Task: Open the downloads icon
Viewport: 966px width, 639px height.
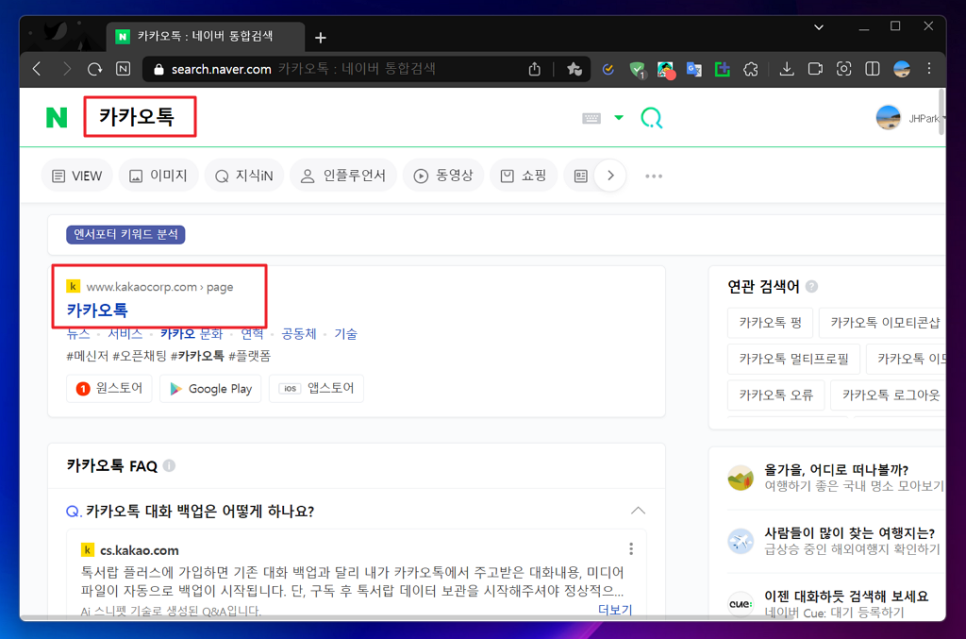Action: [x=787, y=69]
